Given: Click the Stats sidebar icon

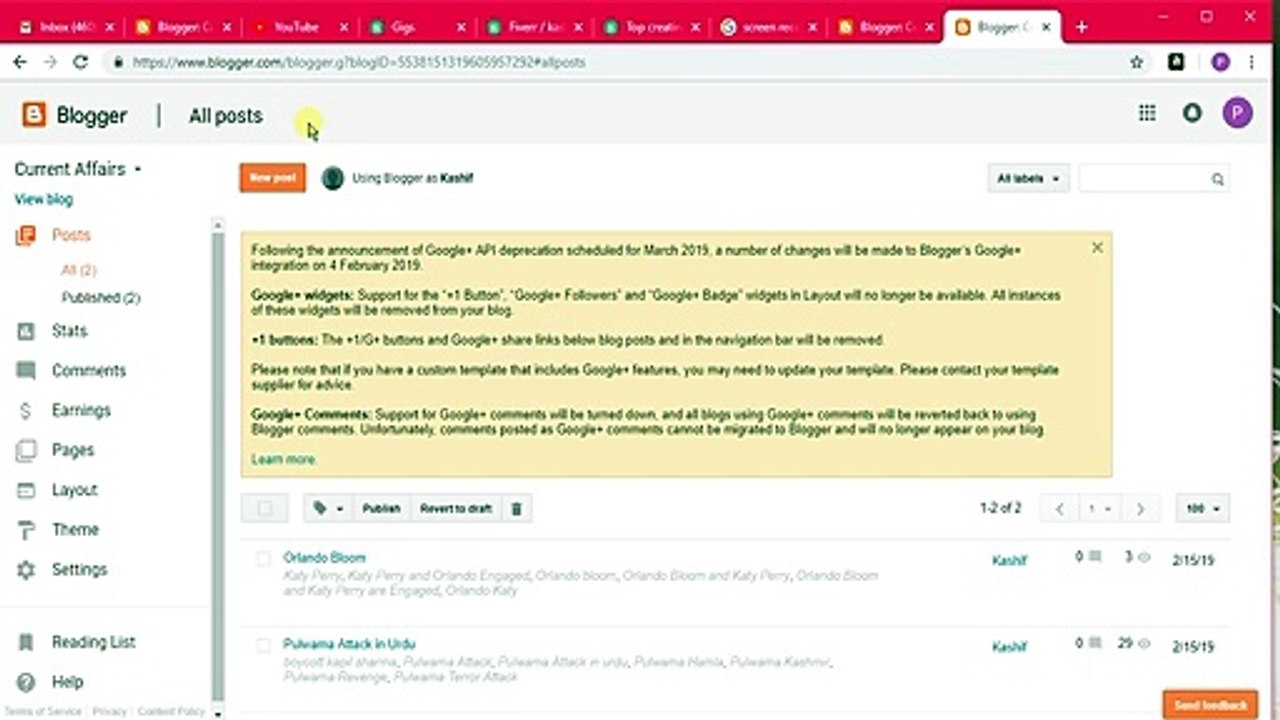Looking at the screenshot, I should click(26, 331).
